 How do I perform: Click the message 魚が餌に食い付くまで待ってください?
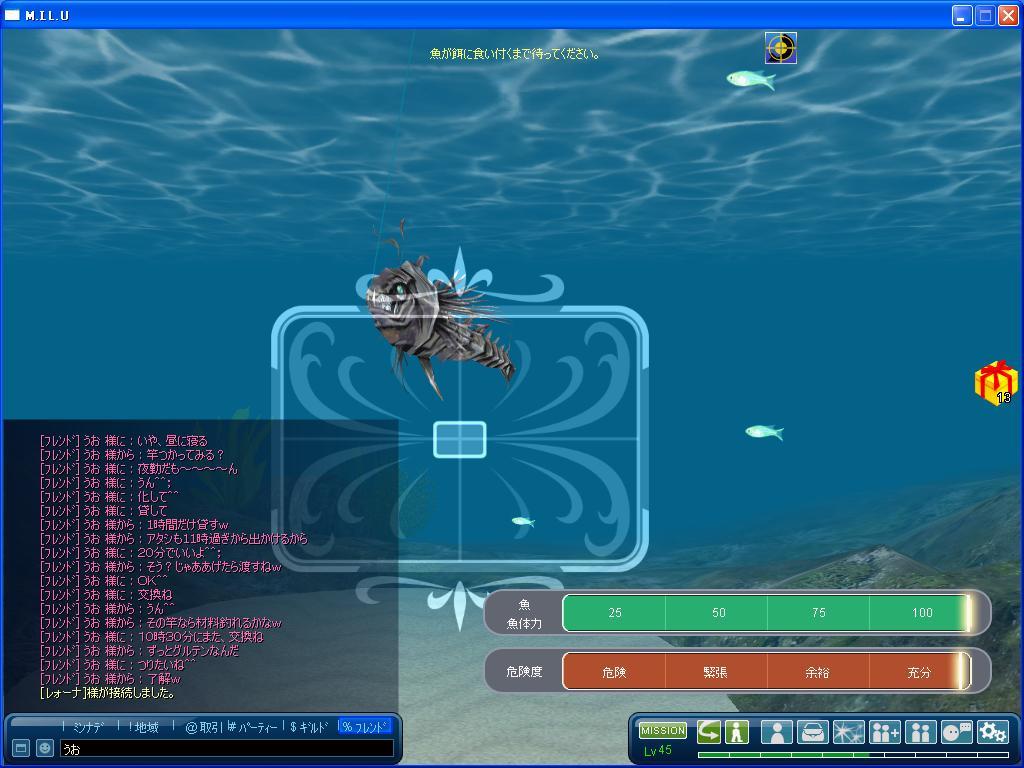[x=514, y=54]
